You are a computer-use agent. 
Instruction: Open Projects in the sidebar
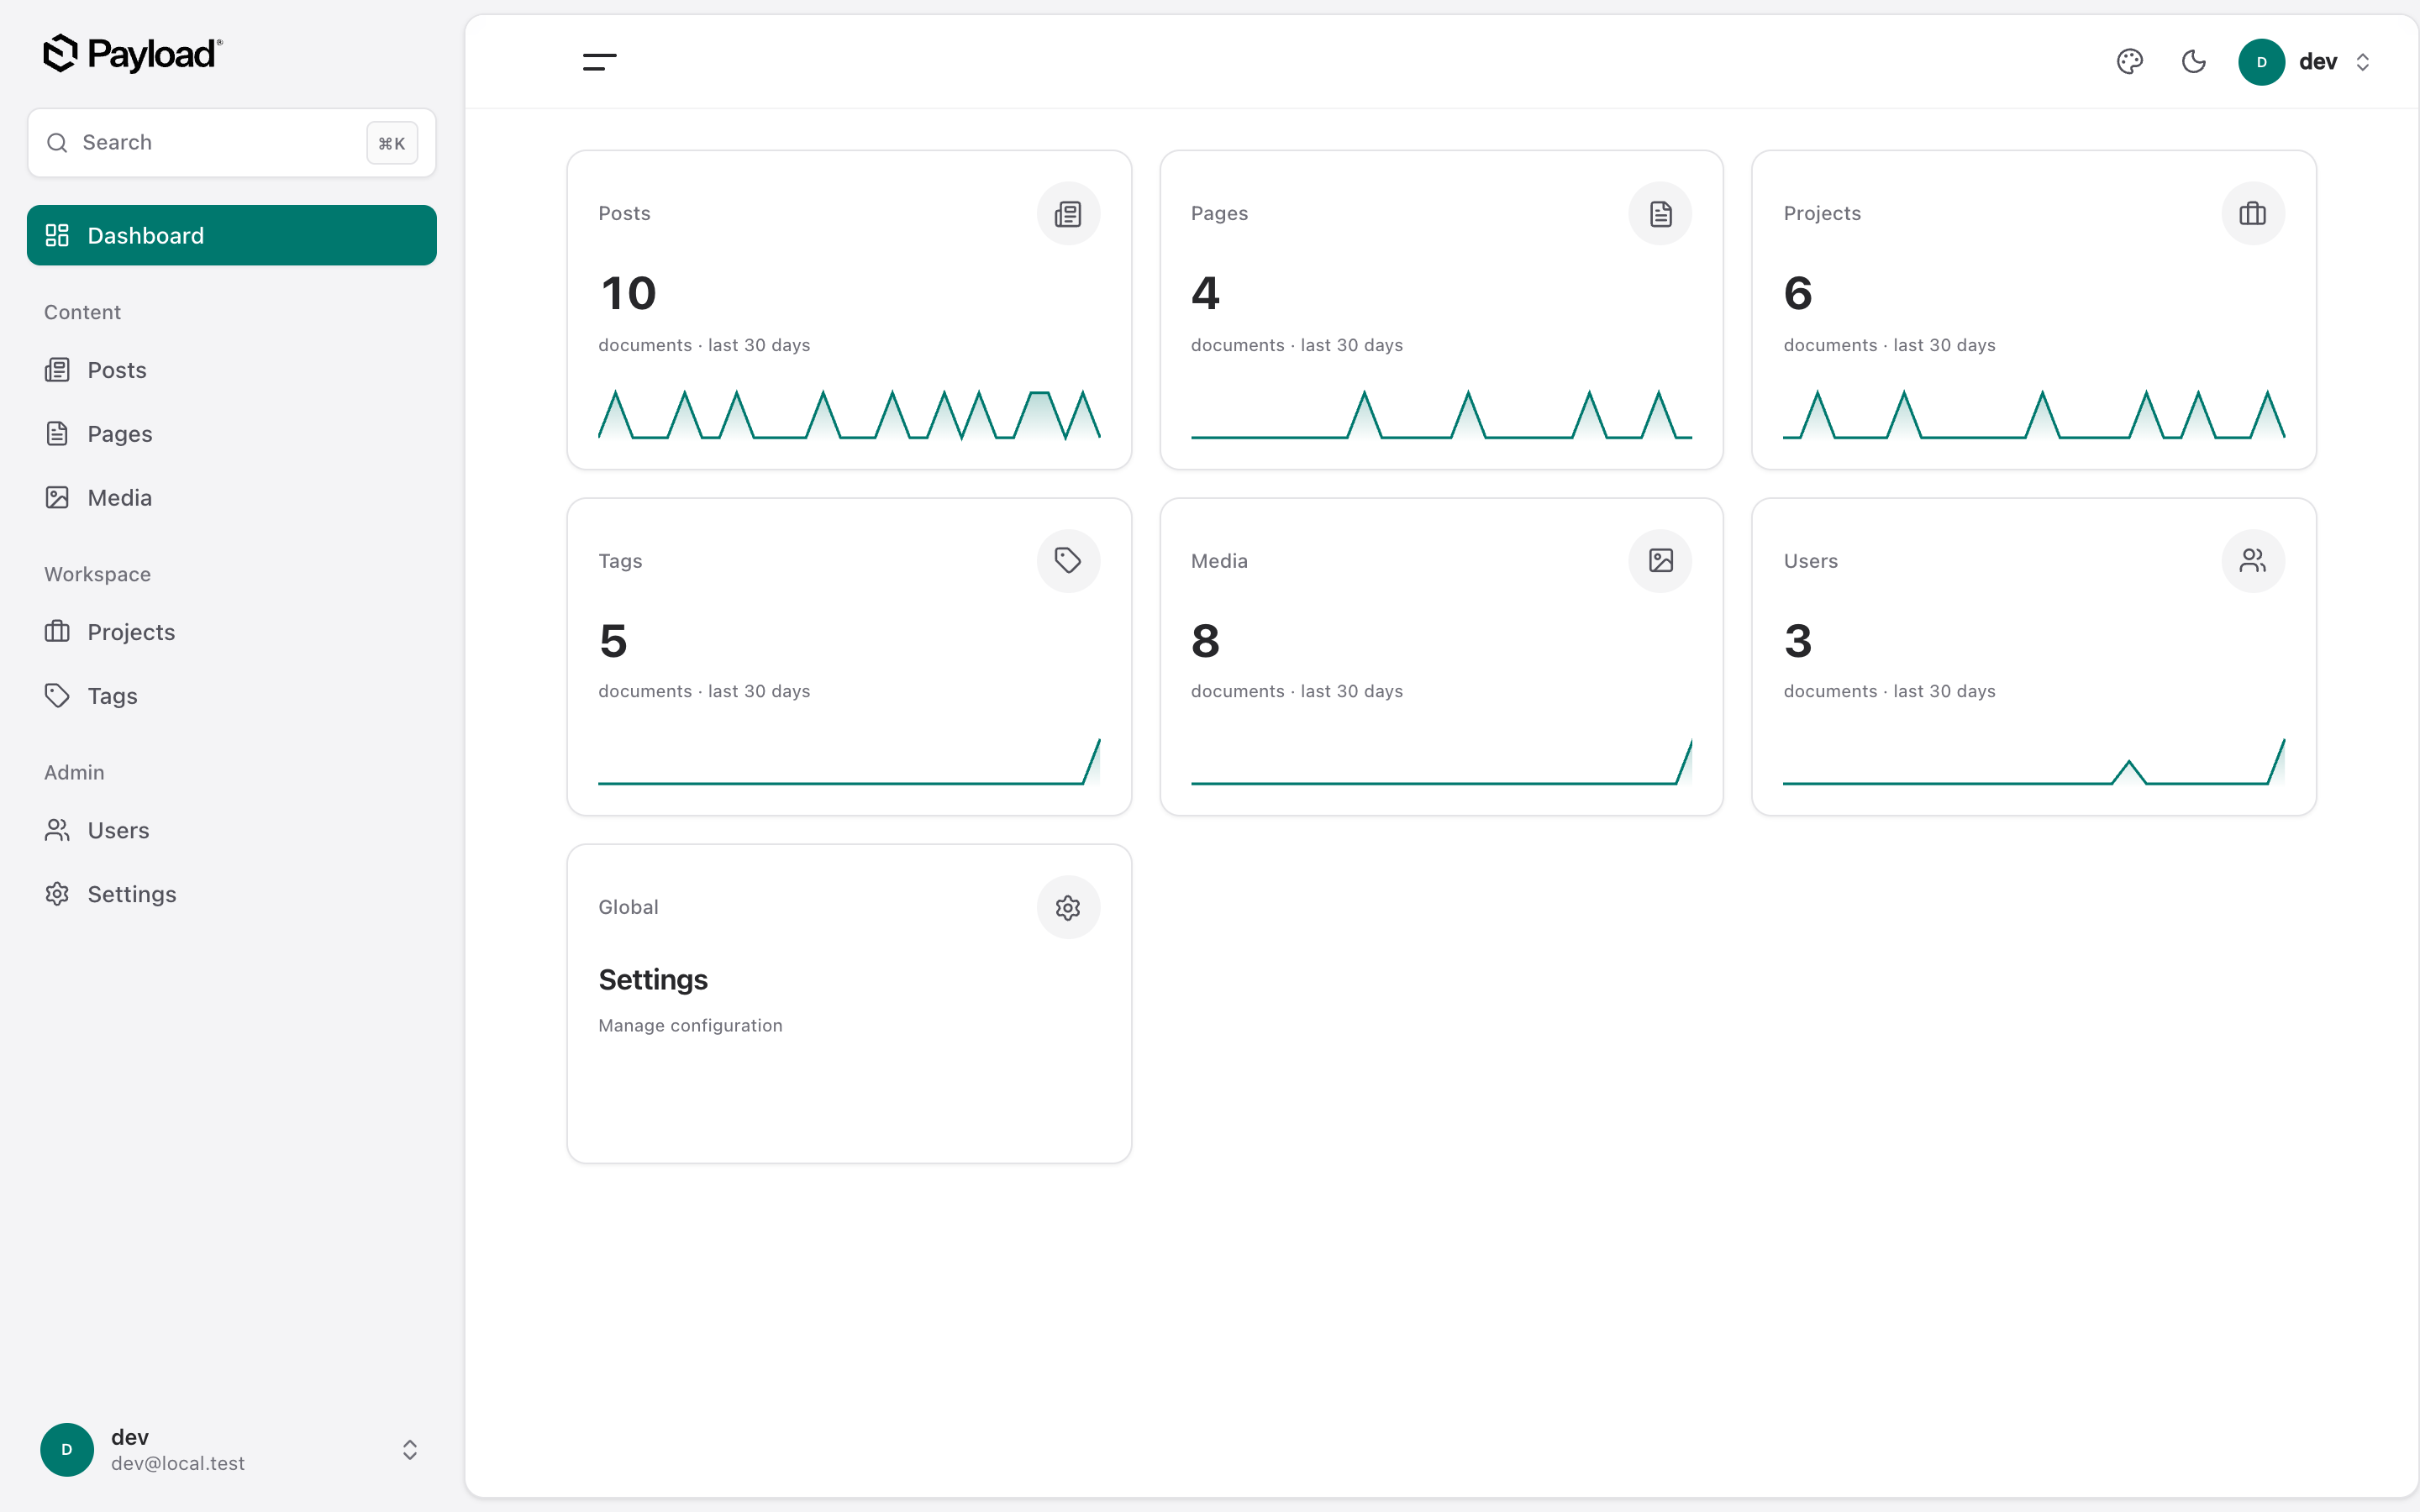[x=232, y=632]
